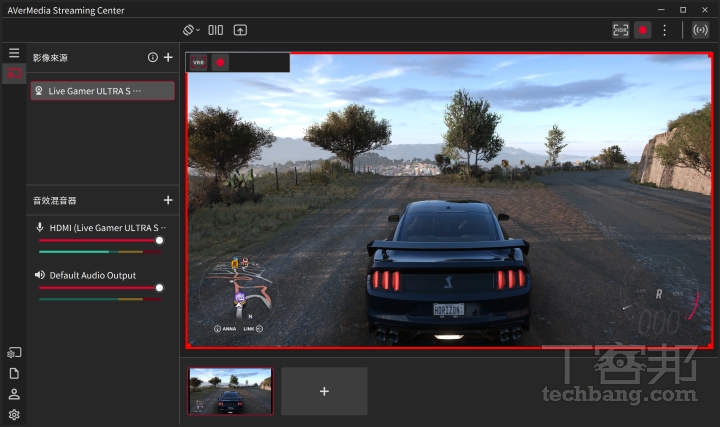Mute the Default Audio Output speaker
720x427 pixels.
click(40, 275)
